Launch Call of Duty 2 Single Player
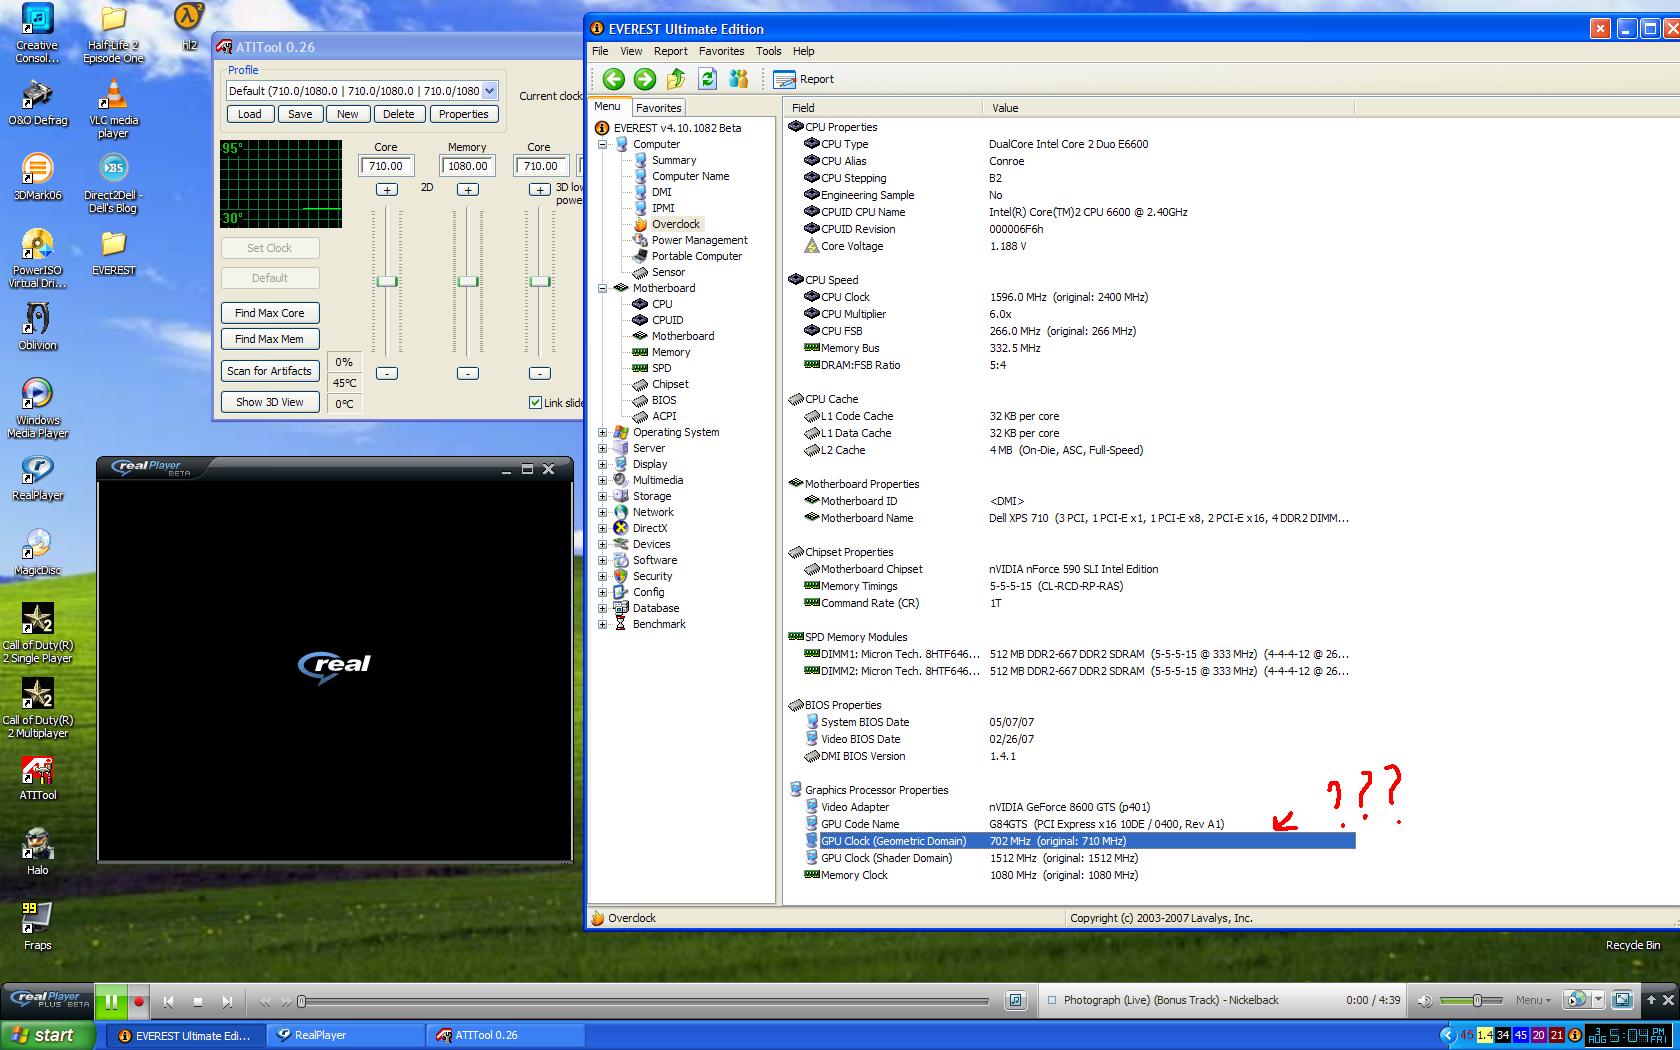This screenshot has width=1680, height=1050. point(37,635)
